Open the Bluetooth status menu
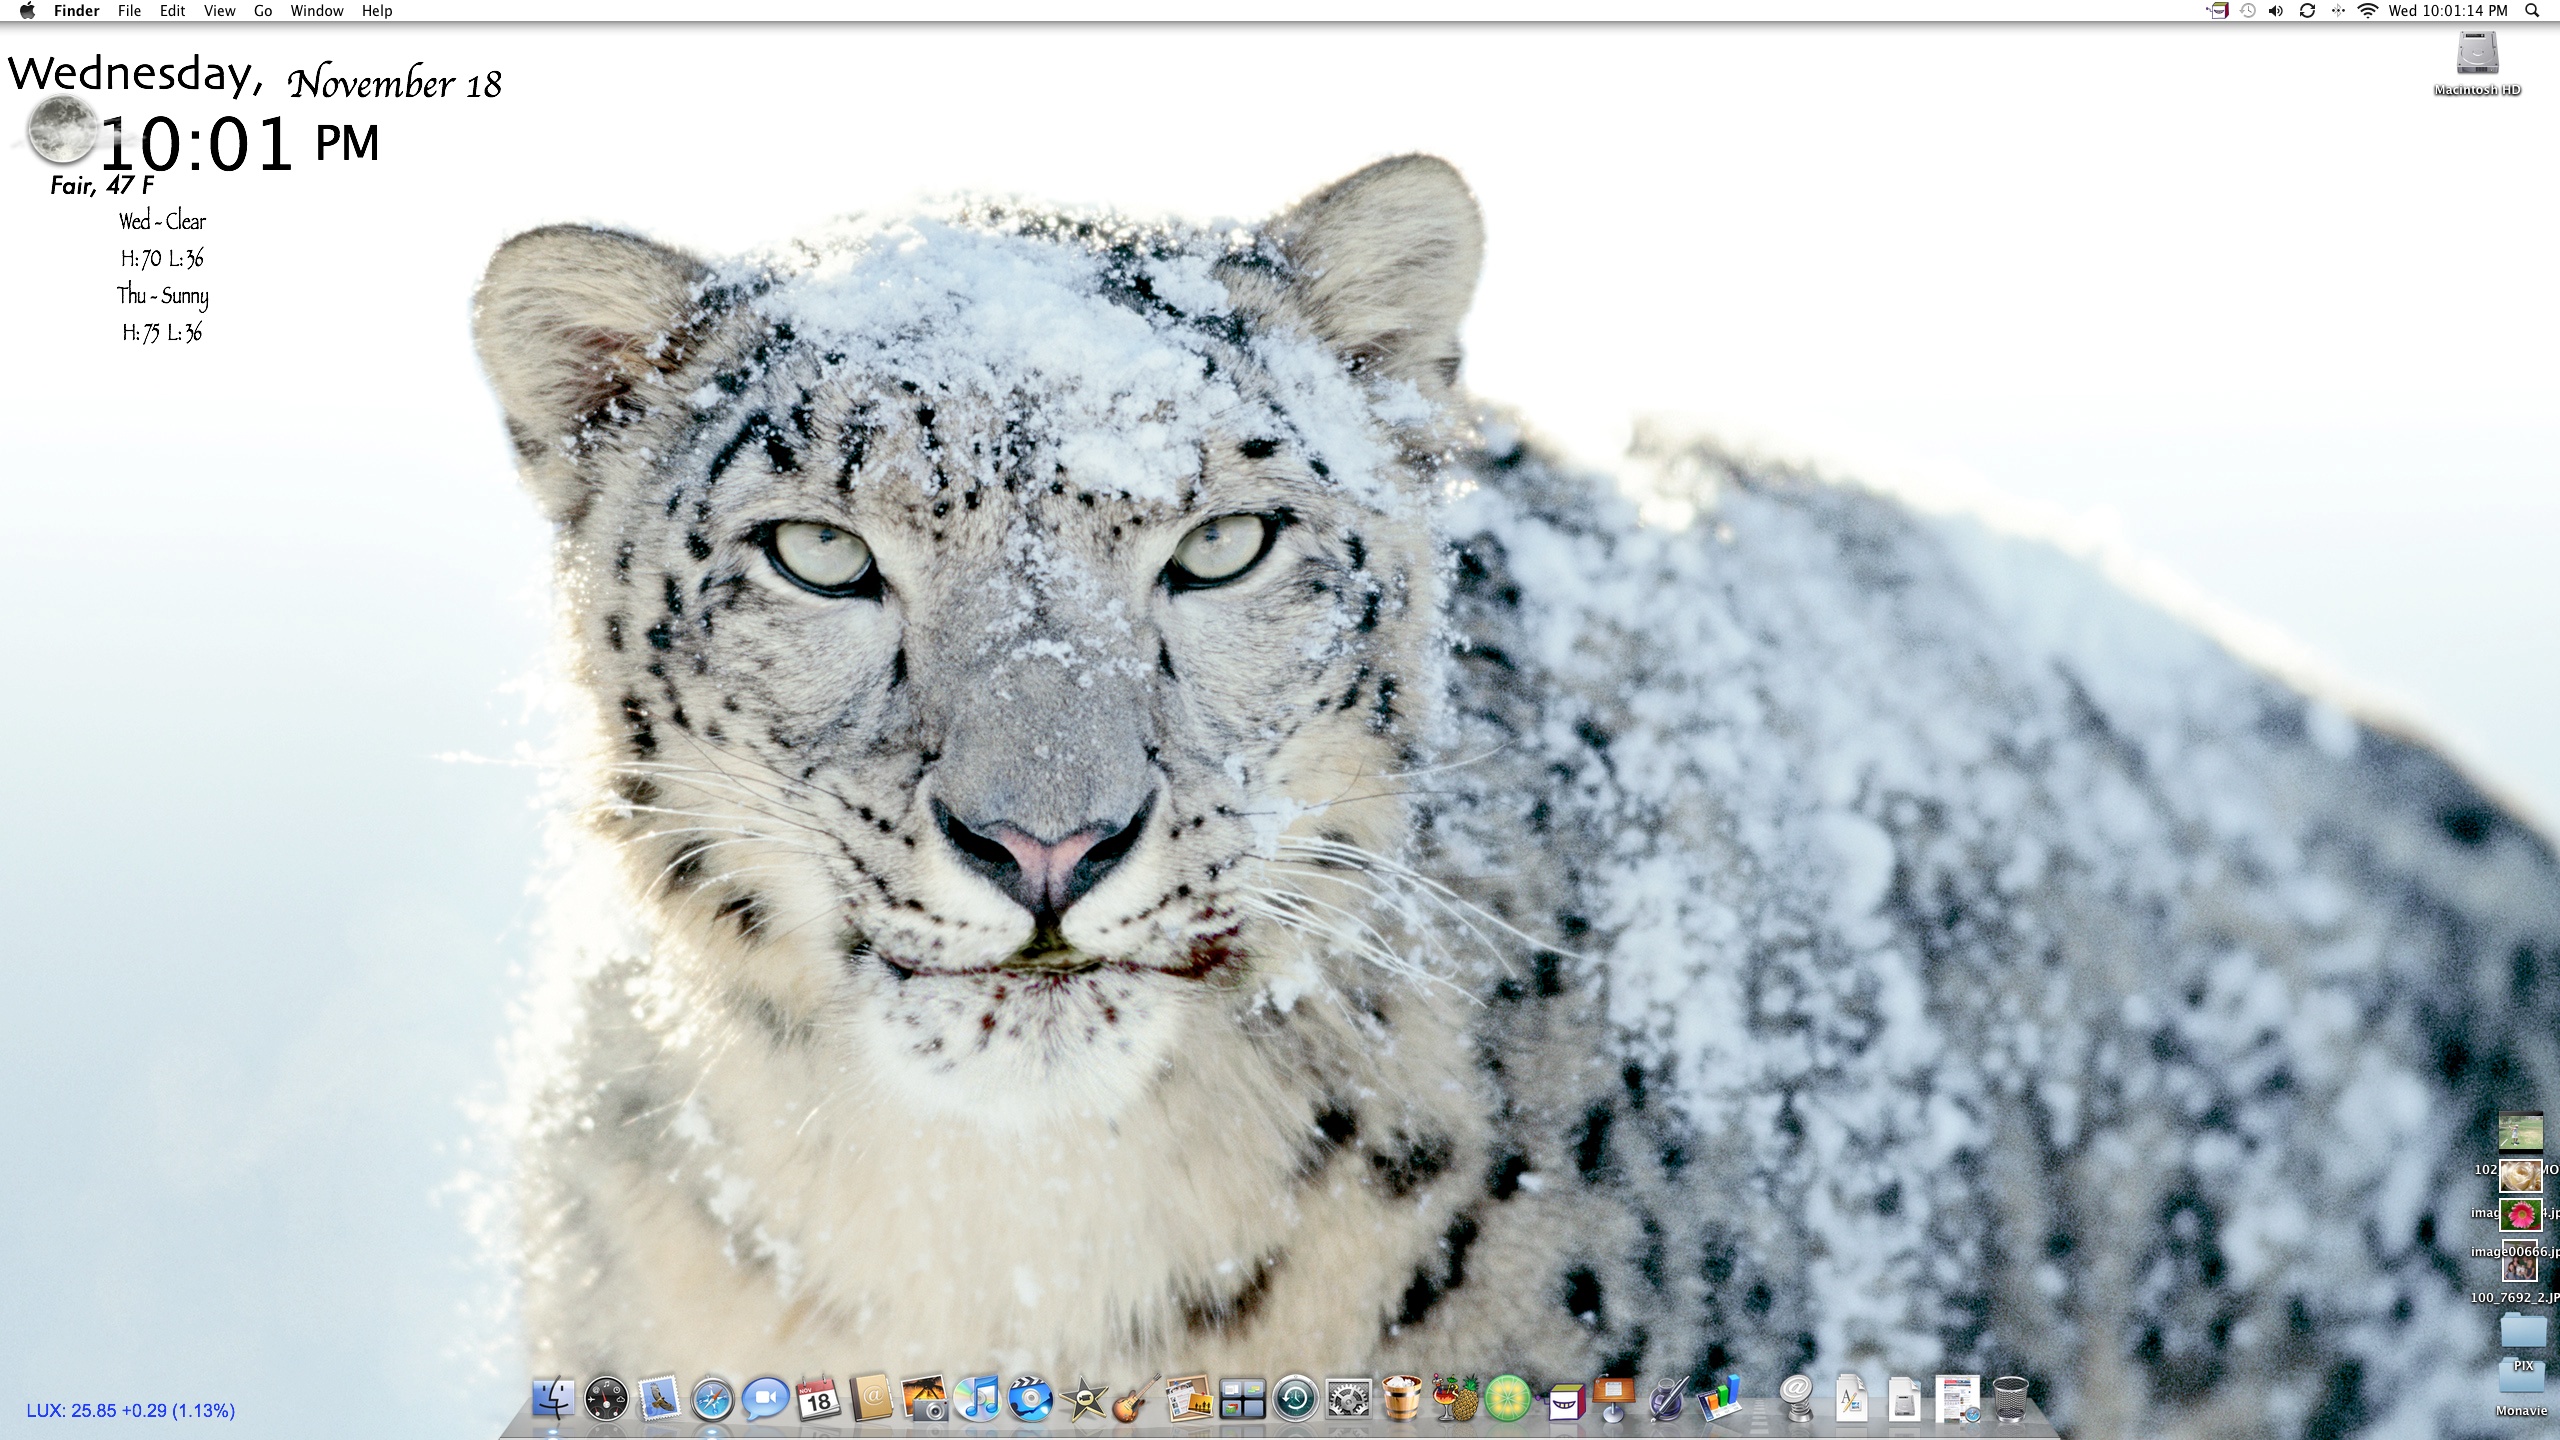The height and width of the screenshot is (1440, 2560). pos(2338,11)
